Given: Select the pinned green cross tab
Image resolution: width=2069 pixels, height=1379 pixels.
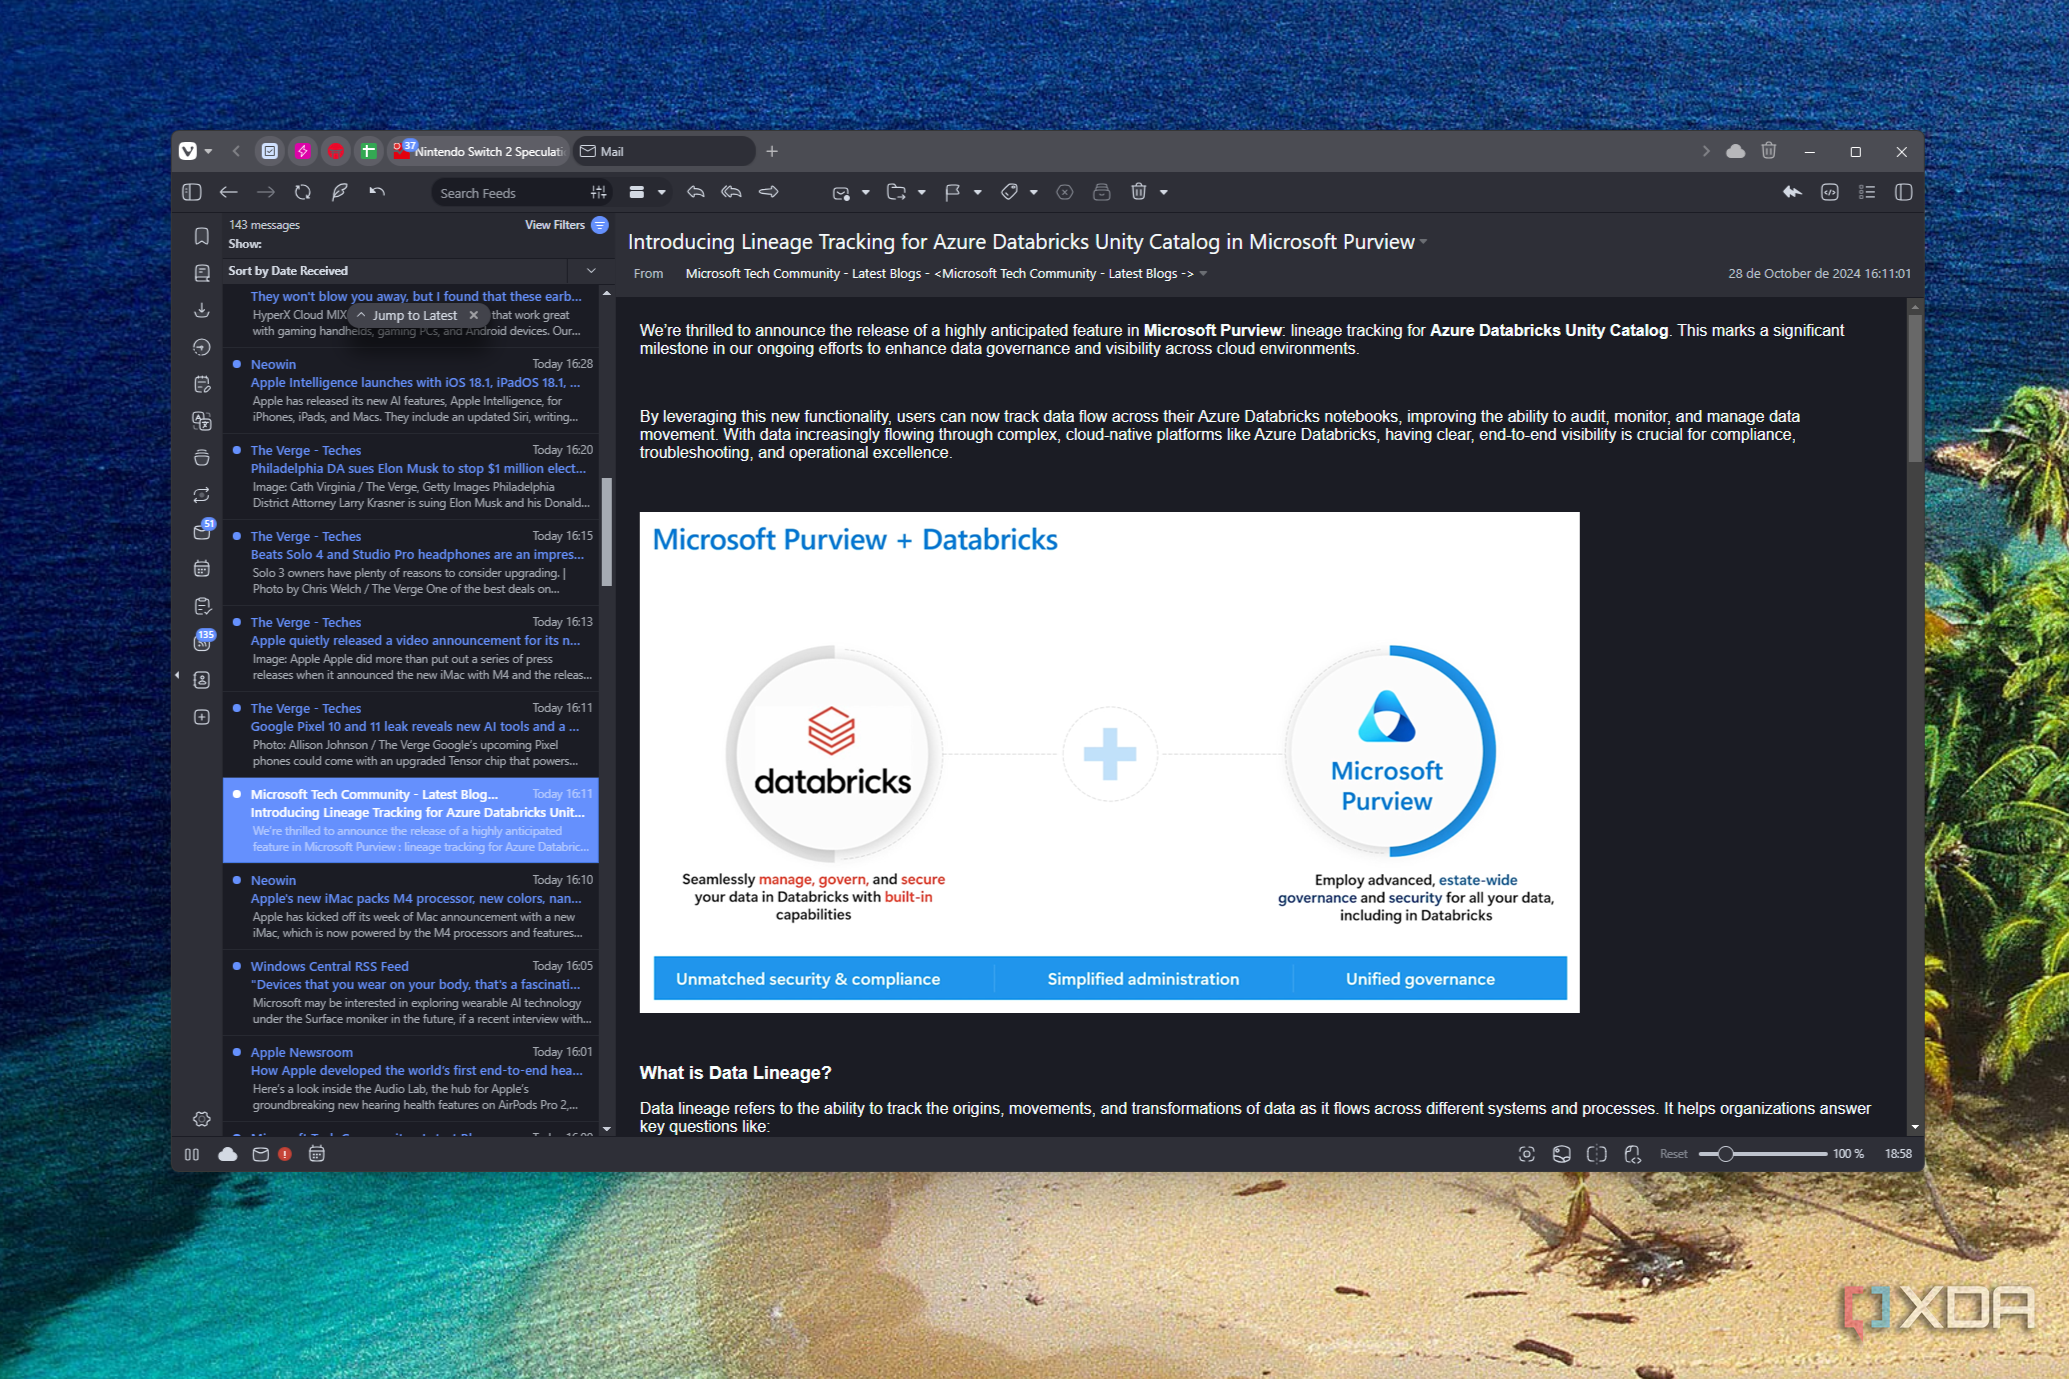Looking at the screenshot, I should point(368,151).
